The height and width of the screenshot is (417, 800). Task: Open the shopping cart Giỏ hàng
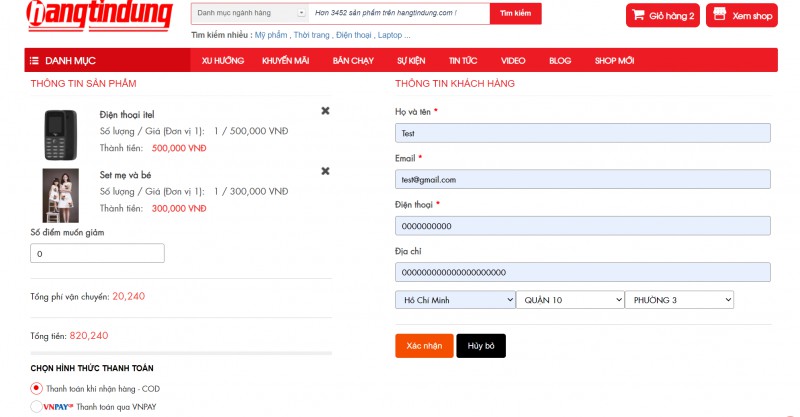click(x=663, y=16)
